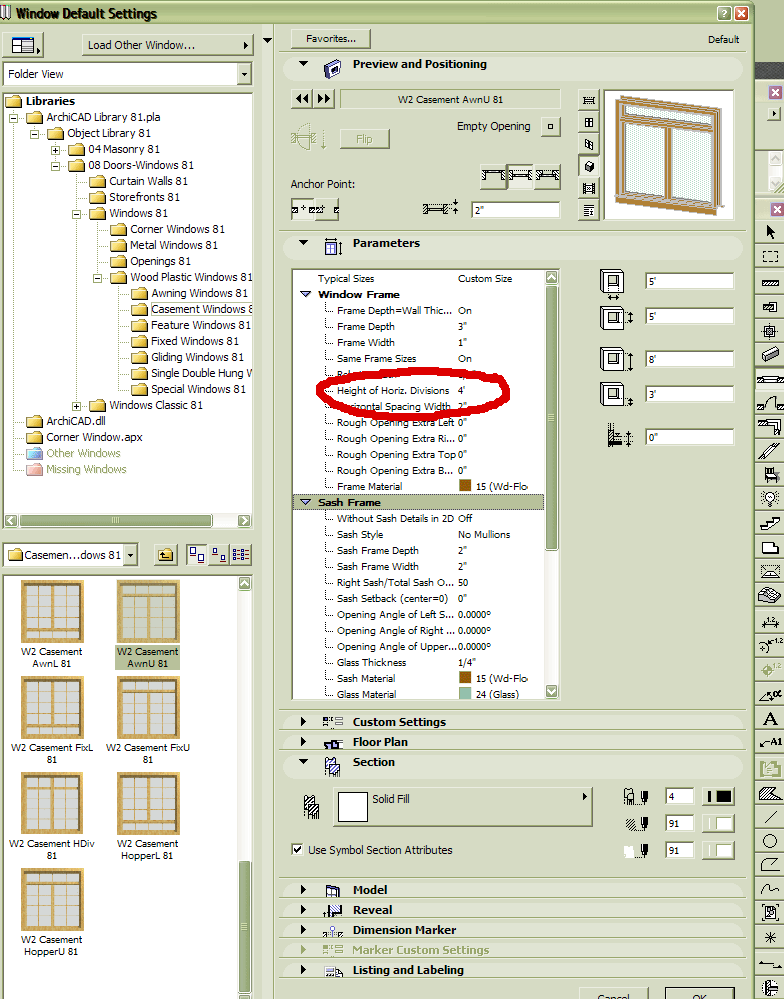Expand the Dimension Marker panel
Viewport: 784px width, 999px height.
click(303, 930)
